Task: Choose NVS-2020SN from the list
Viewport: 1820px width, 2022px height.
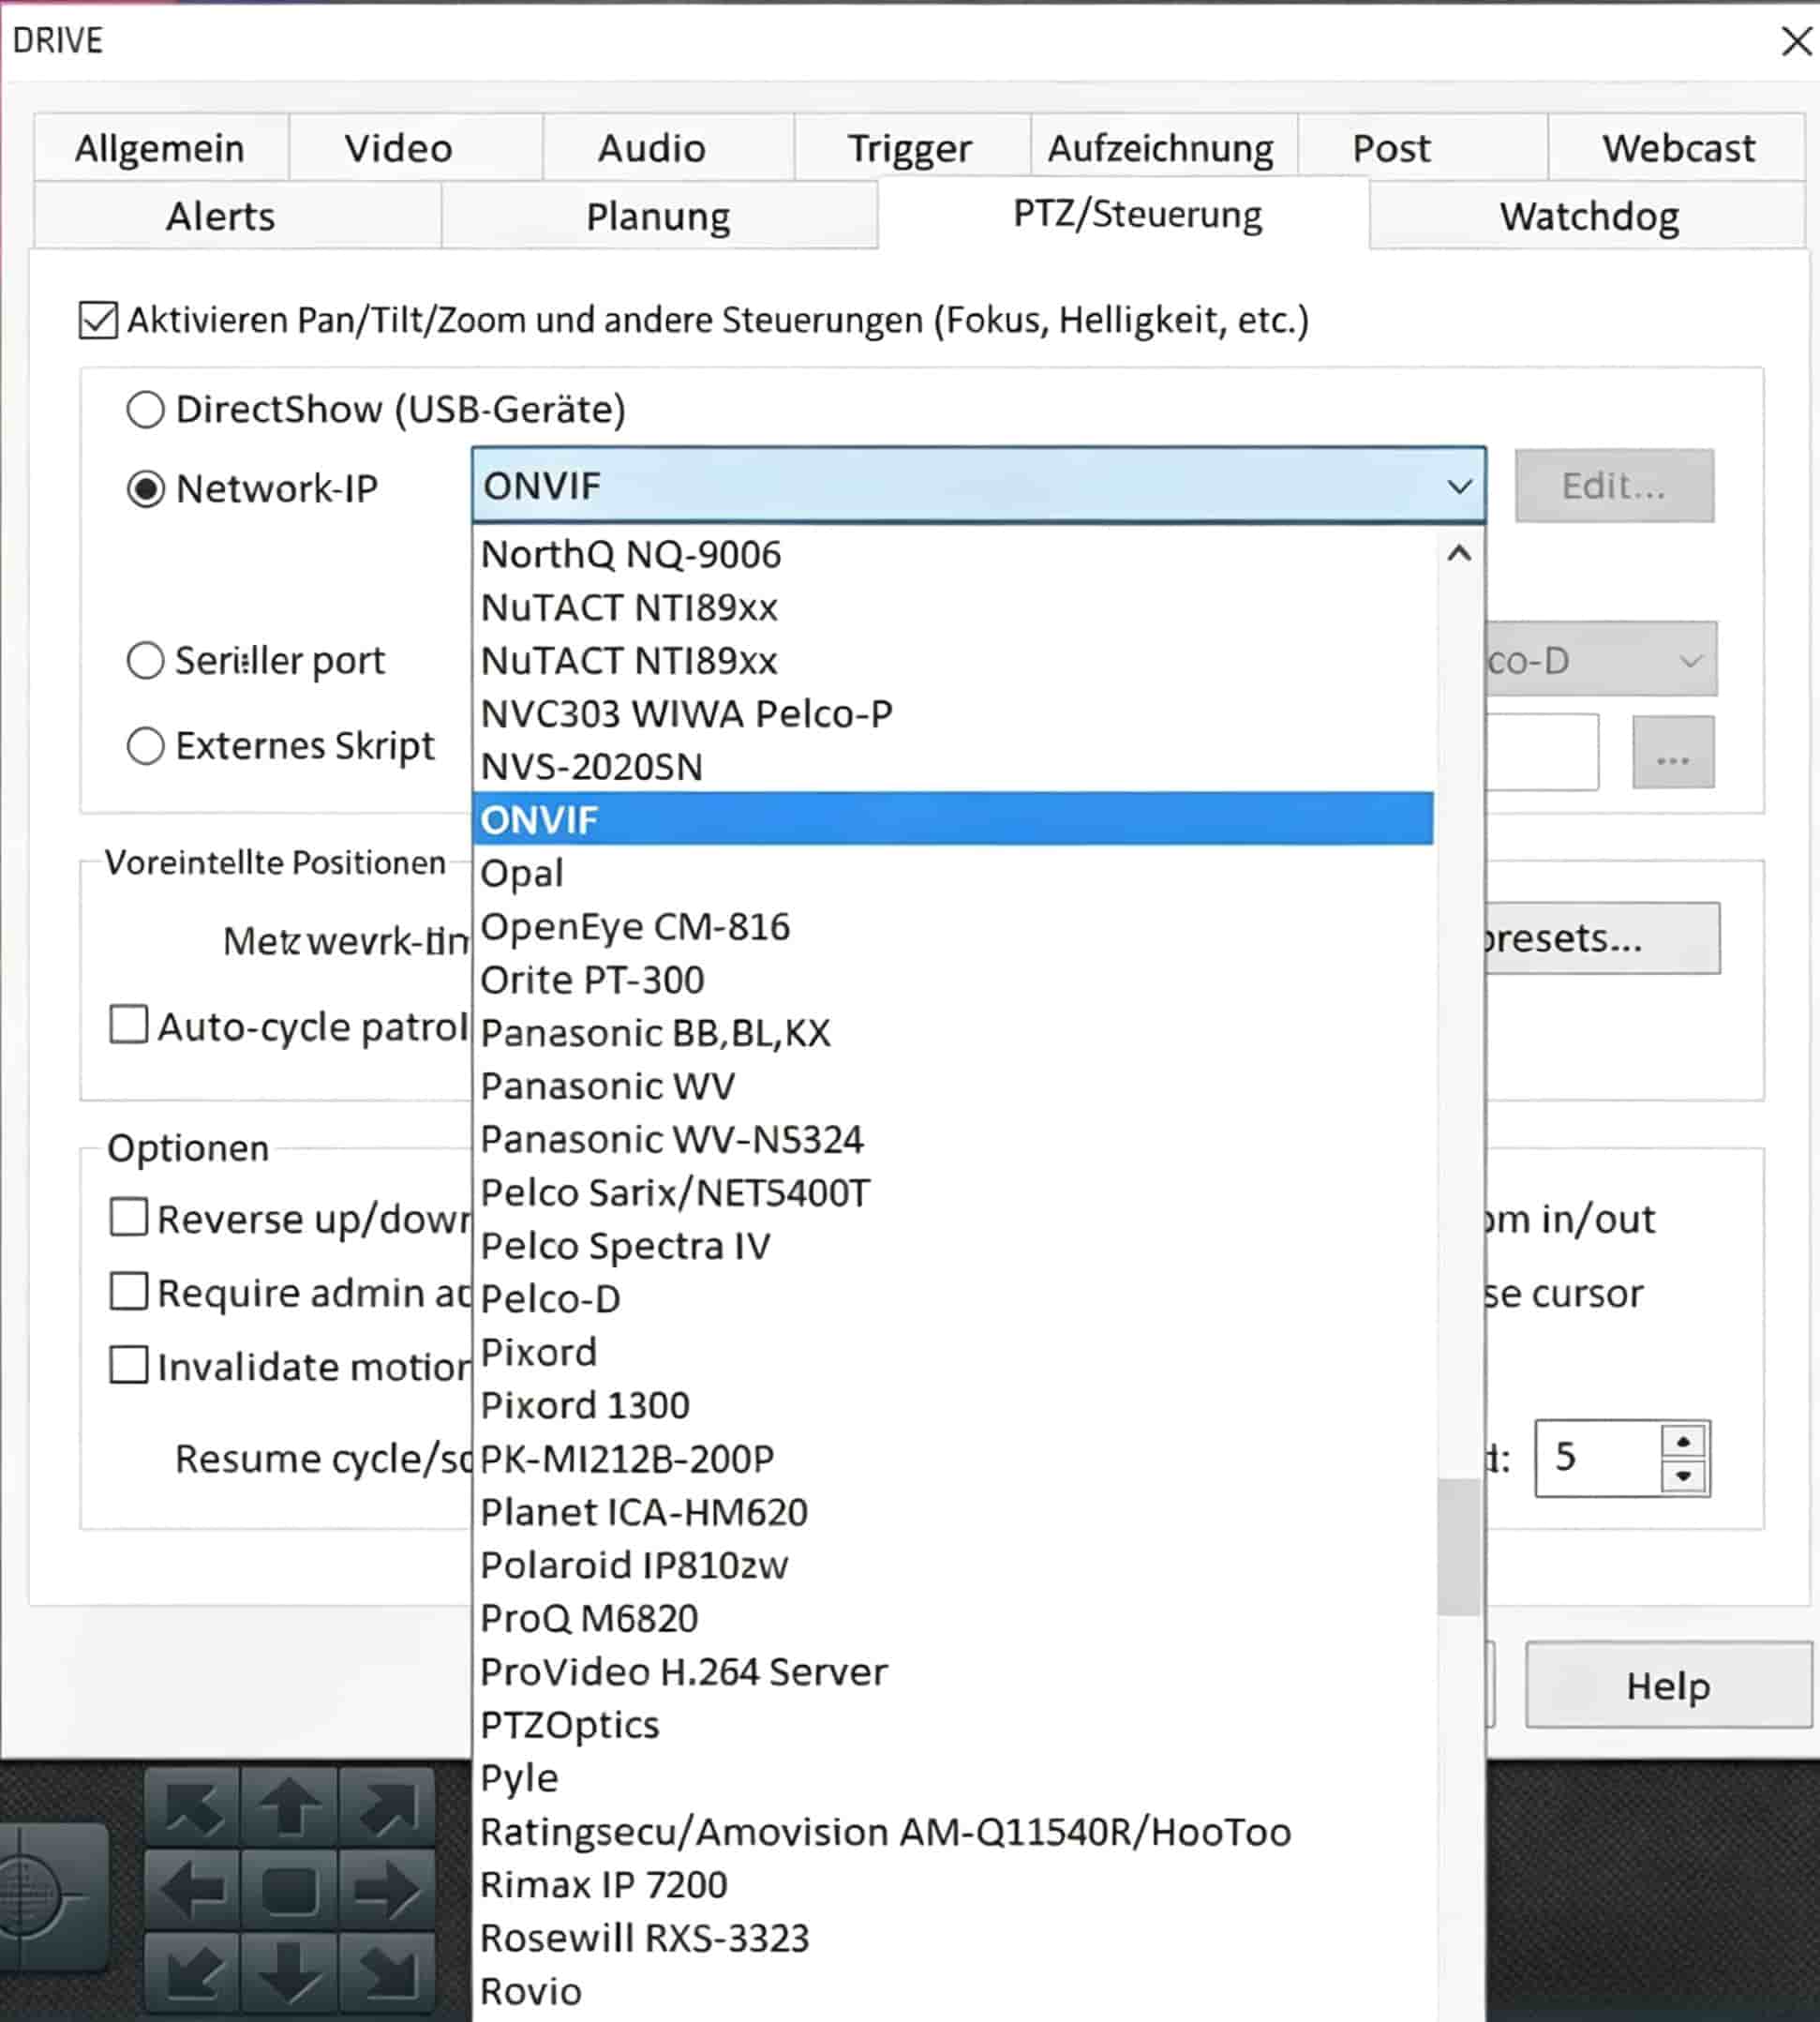Action: [x=953, y=767]
